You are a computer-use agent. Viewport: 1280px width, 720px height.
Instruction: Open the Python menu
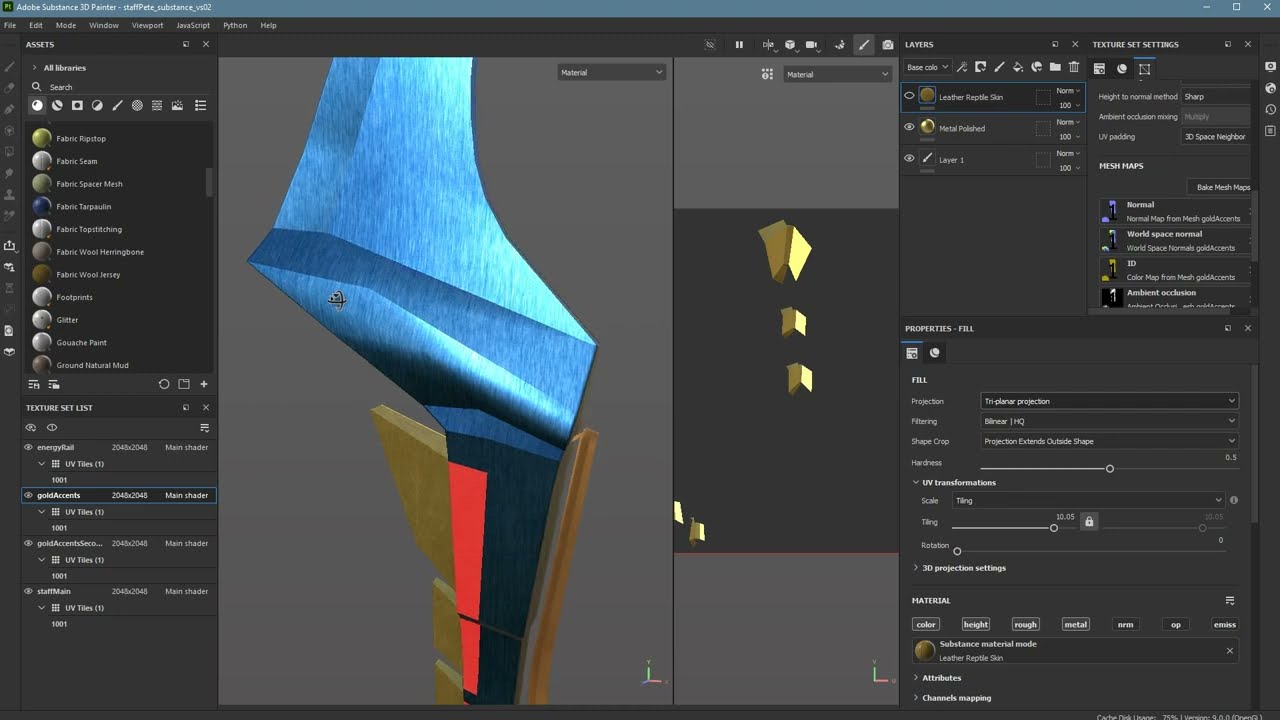coord(235,25)
